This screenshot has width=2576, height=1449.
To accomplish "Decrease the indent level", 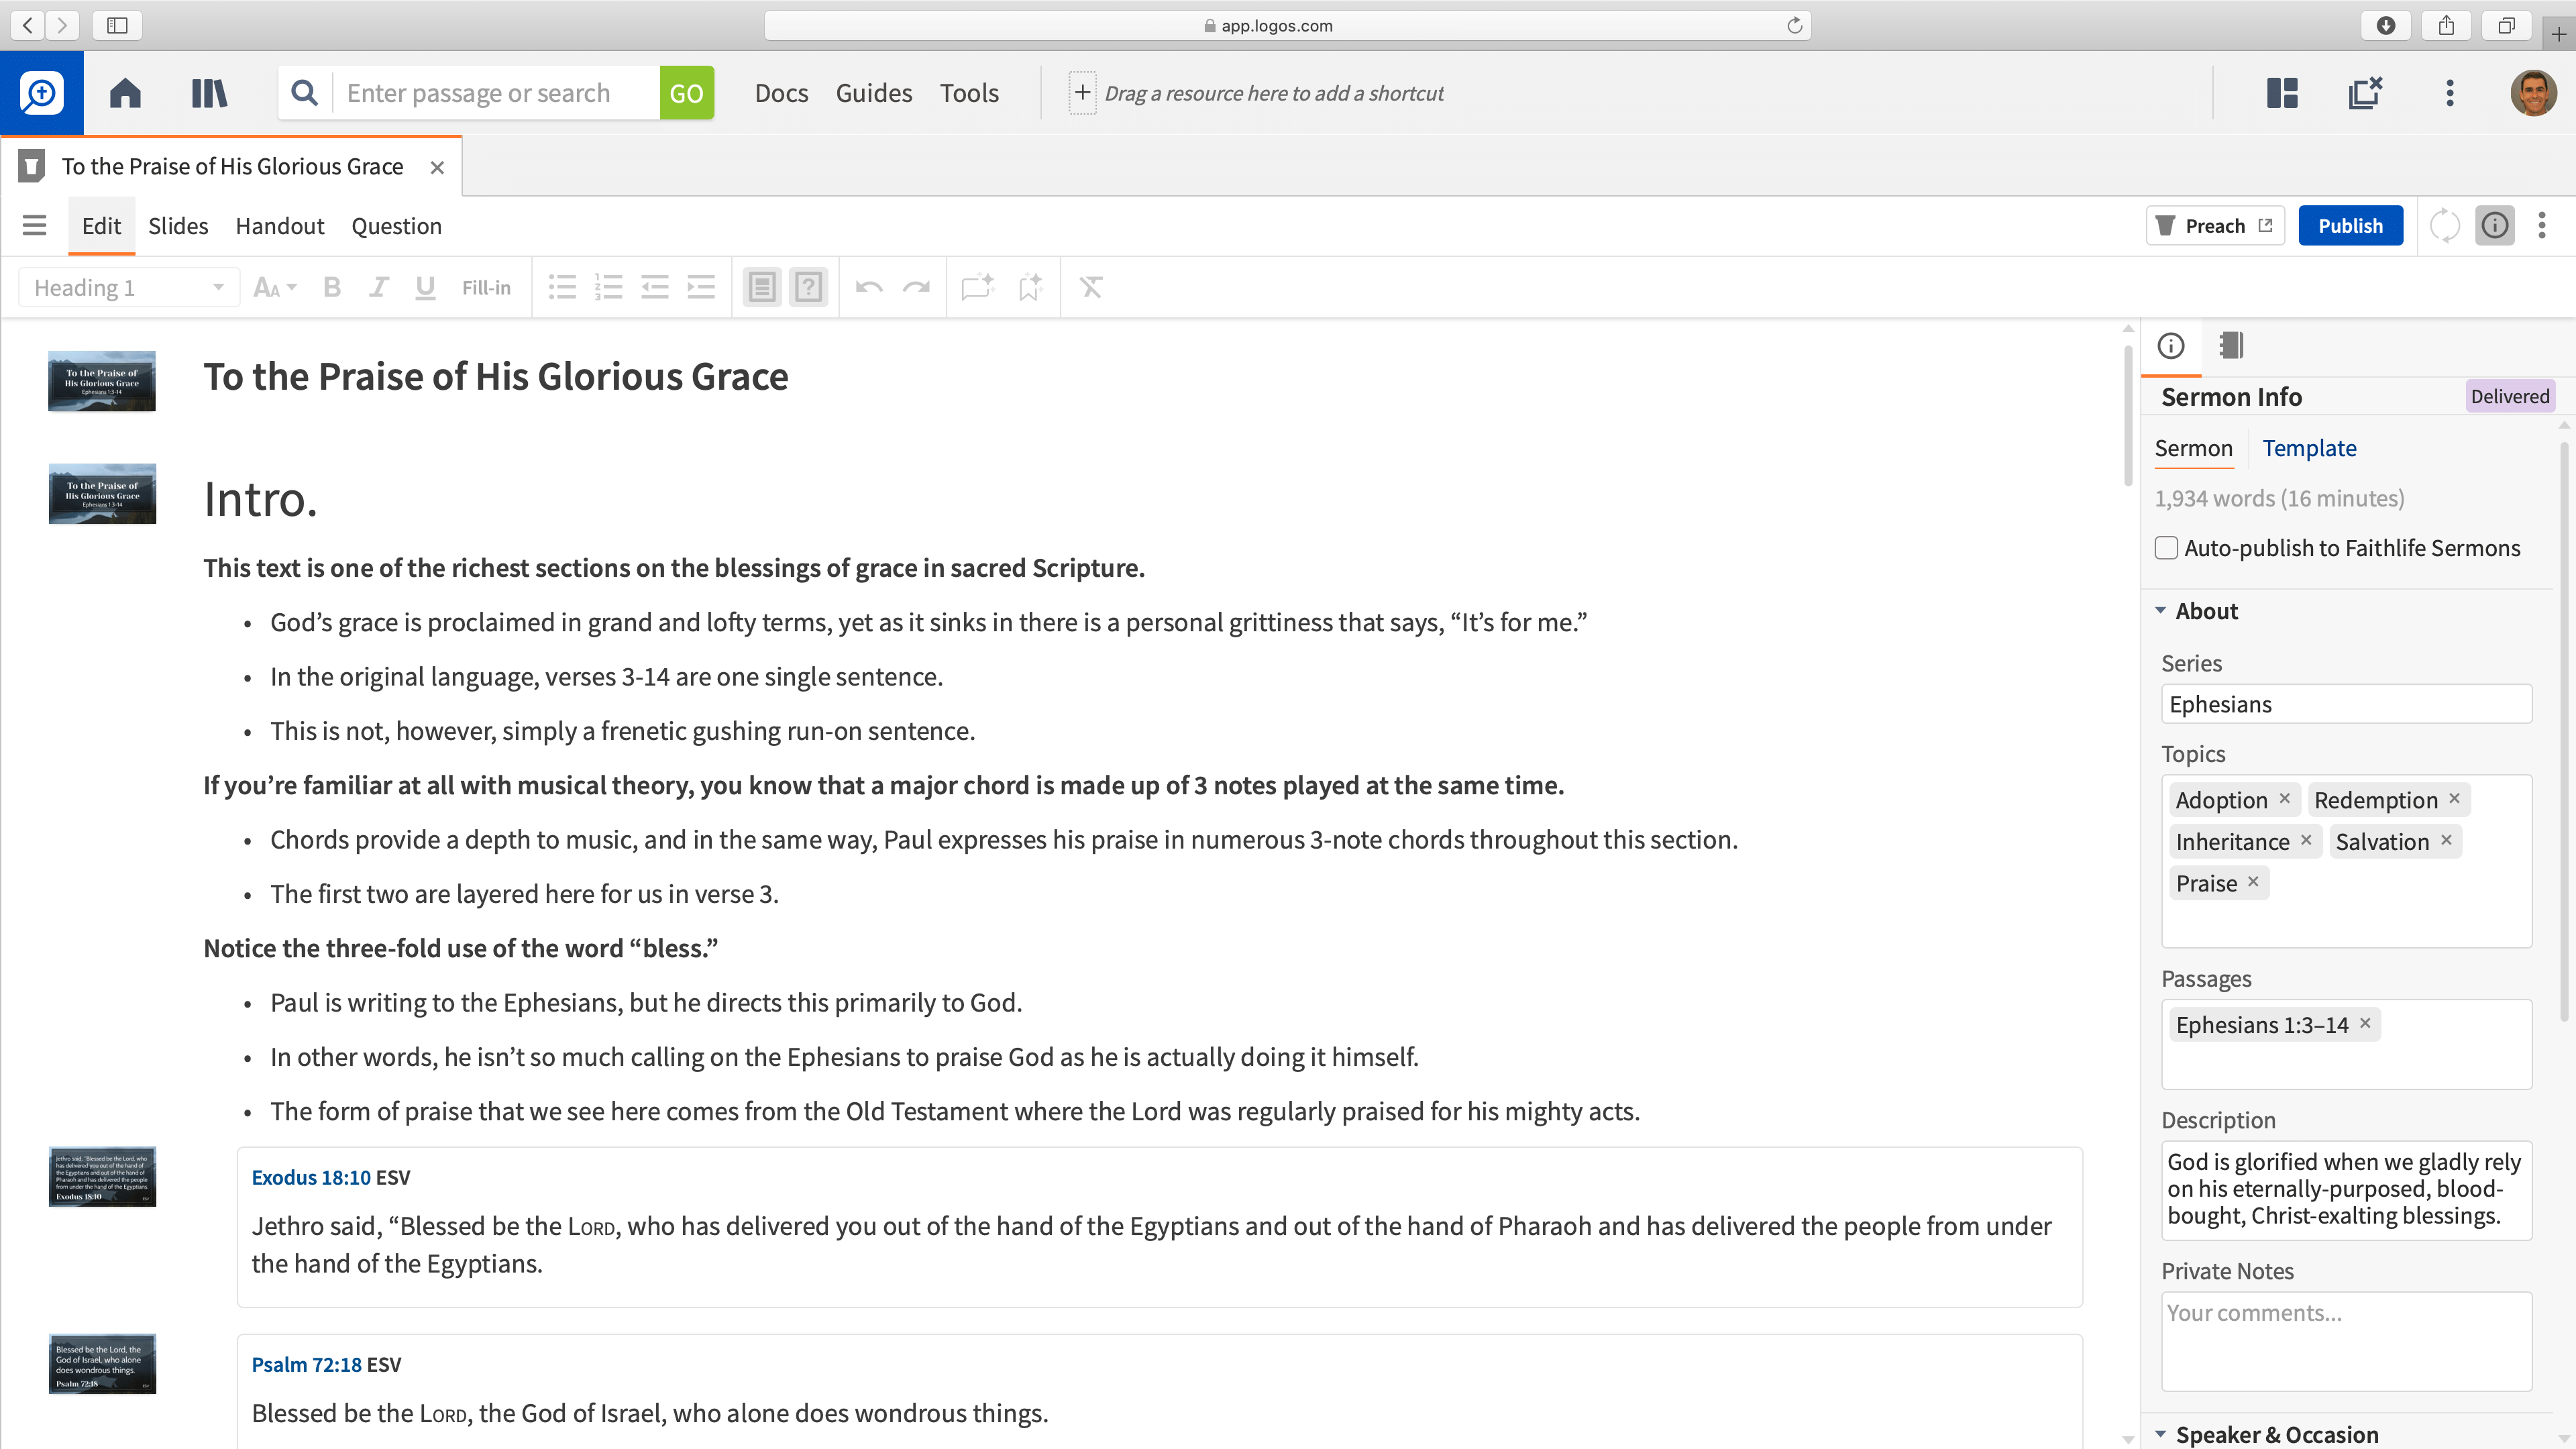I will tap(655, 288).
